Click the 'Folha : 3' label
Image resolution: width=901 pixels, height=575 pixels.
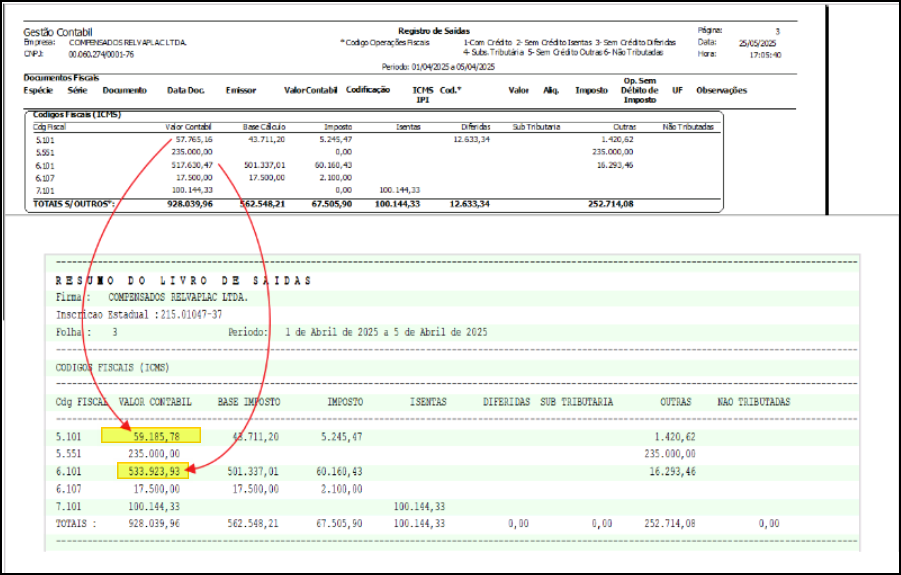pyautogui.click(x=86, y=332)
